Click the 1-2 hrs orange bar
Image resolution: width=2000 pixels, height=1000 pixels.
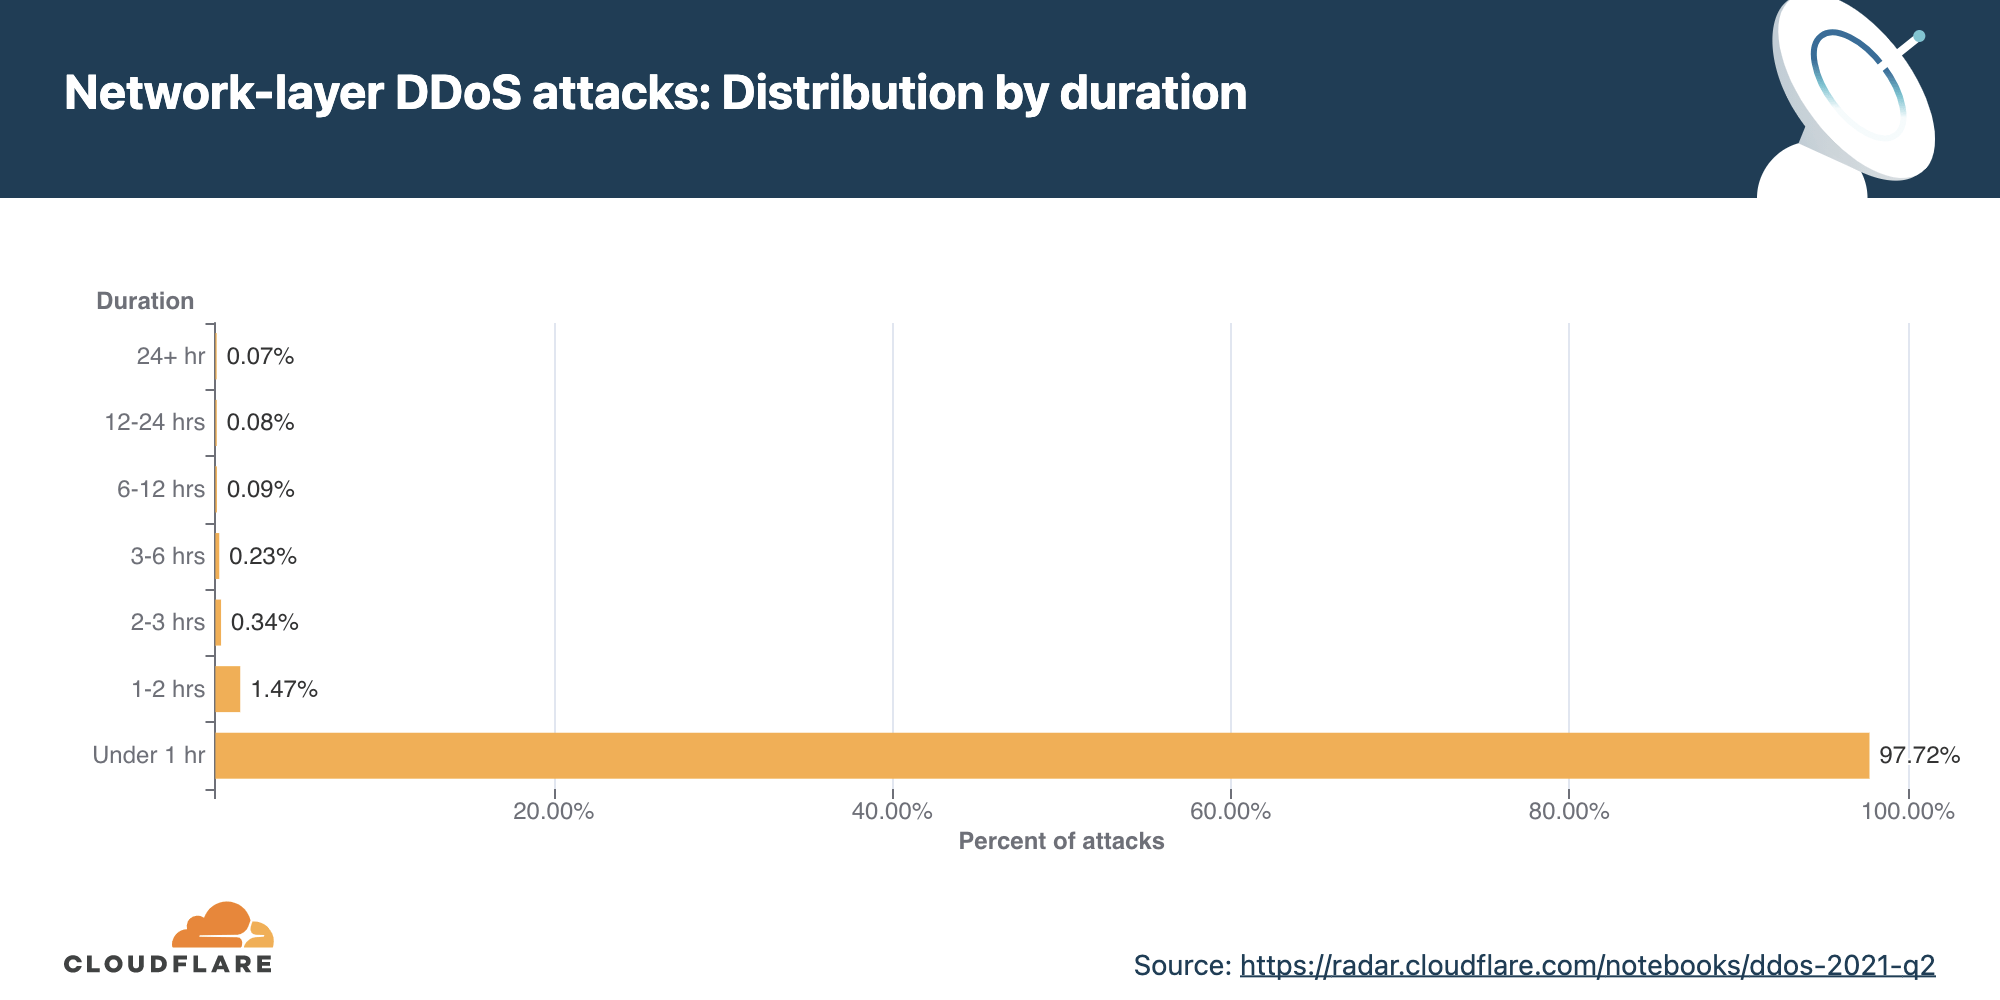(x=227, y=689)
